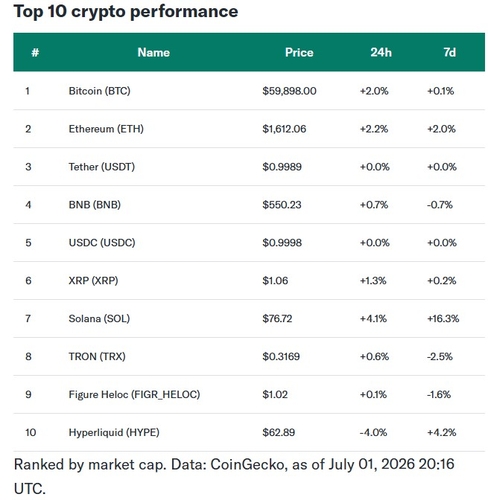Click the Price column header
488x500 pixels.
299,52
